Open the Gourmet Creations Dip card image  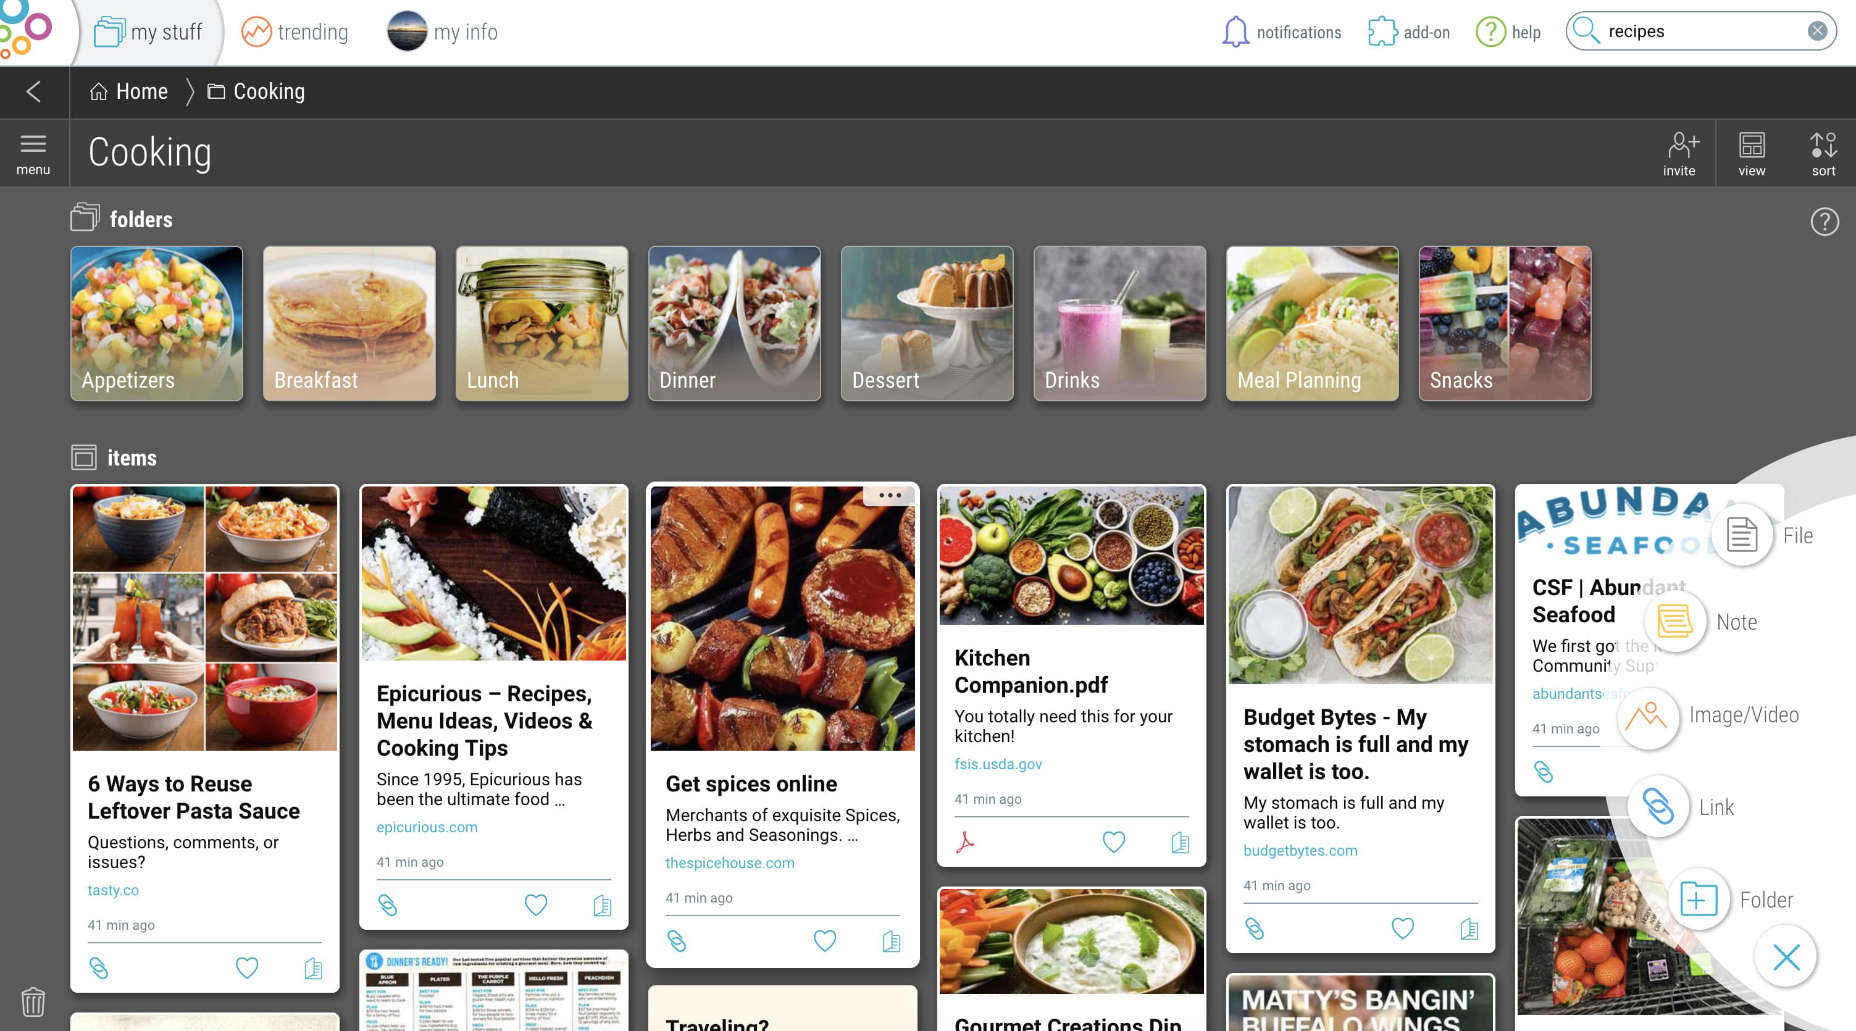tap(1072, 941)
